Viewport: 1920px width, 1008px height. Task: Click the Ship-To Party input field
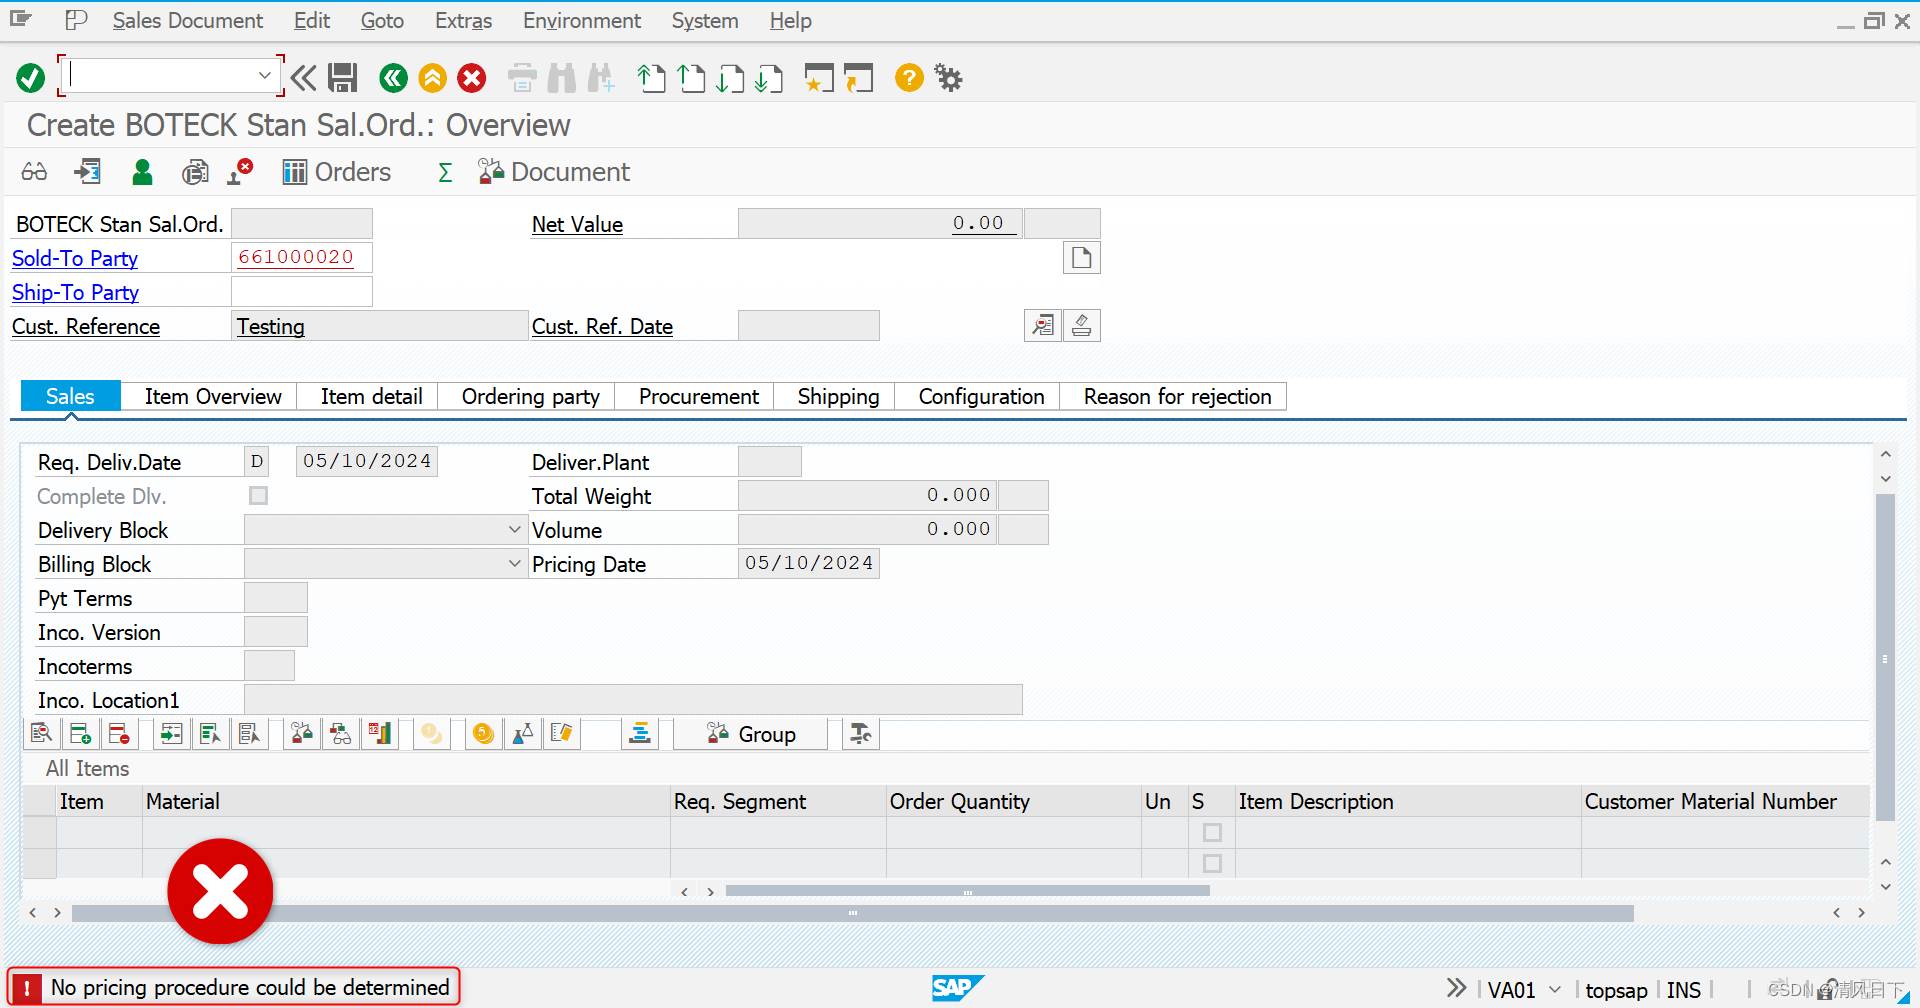[302, 292]
